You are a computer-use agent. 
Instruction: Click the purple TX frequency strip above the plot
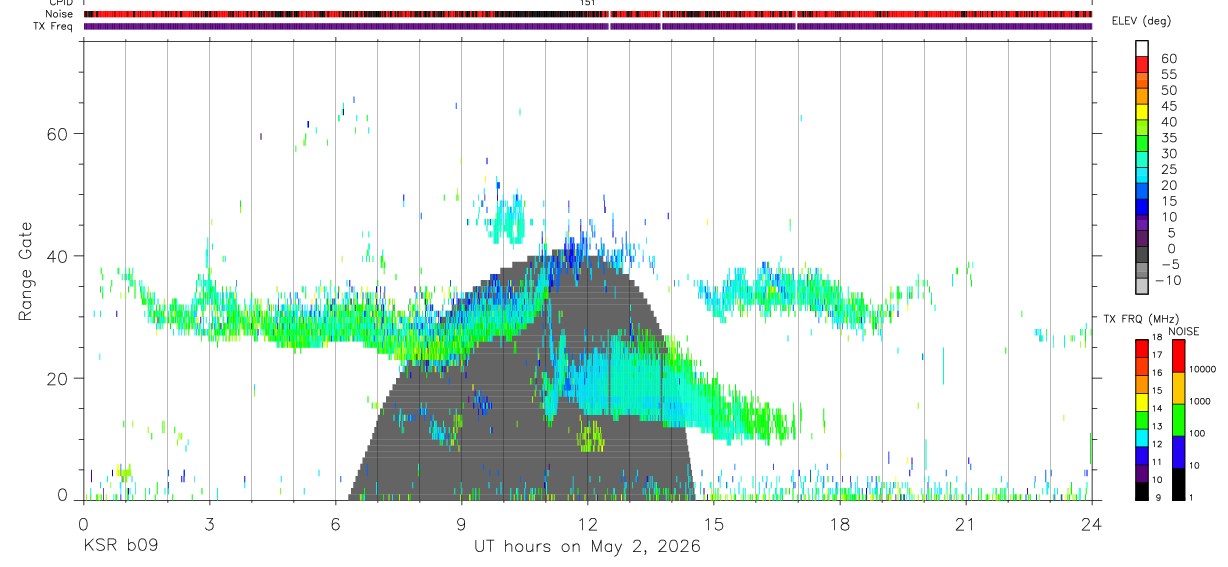tap(588, 26)
